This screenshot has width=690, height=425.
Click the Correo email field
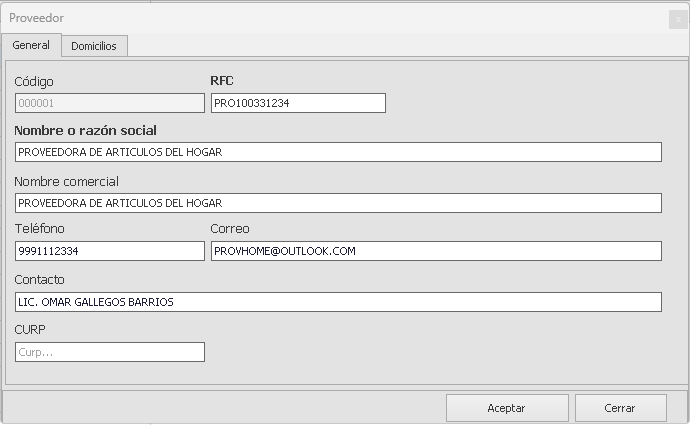[x=436, y=251]
